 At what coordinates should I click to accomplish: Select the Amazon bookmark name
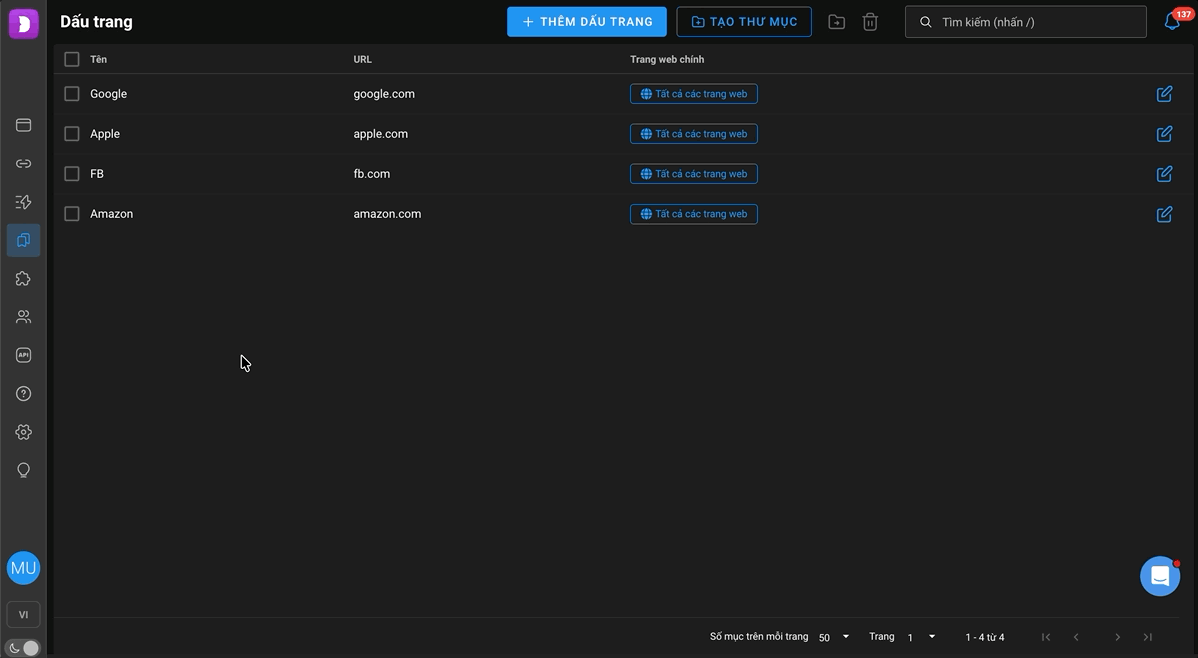pyautogui.click(x=112, y=214)
